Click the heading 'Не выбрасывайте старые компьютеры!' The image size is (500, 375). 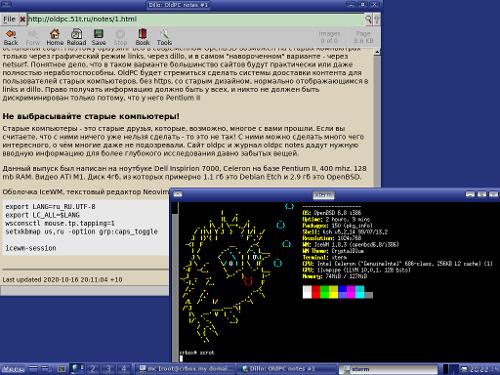click(x=91, y=116)
